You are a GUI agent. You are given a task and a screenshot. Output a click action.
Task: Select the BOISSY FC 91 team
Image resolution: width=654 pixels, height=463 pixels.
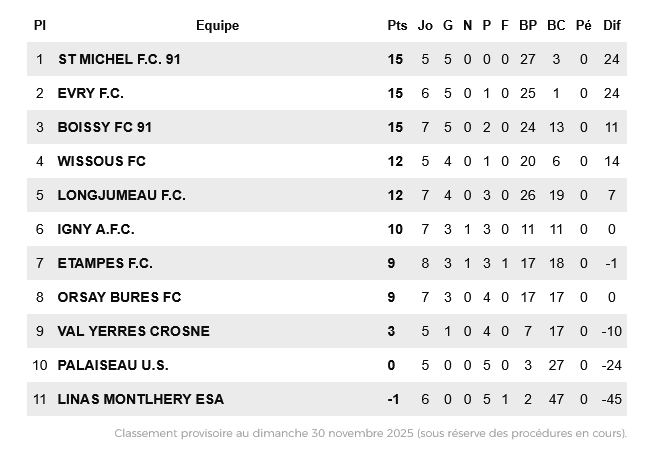click(104, 127)
